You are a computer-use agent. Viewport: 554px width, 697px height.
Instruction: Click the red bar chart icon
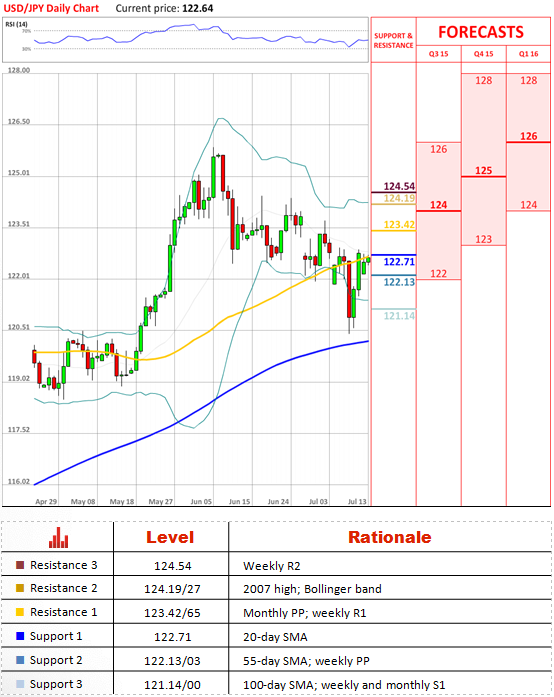(x=58, y=537)
